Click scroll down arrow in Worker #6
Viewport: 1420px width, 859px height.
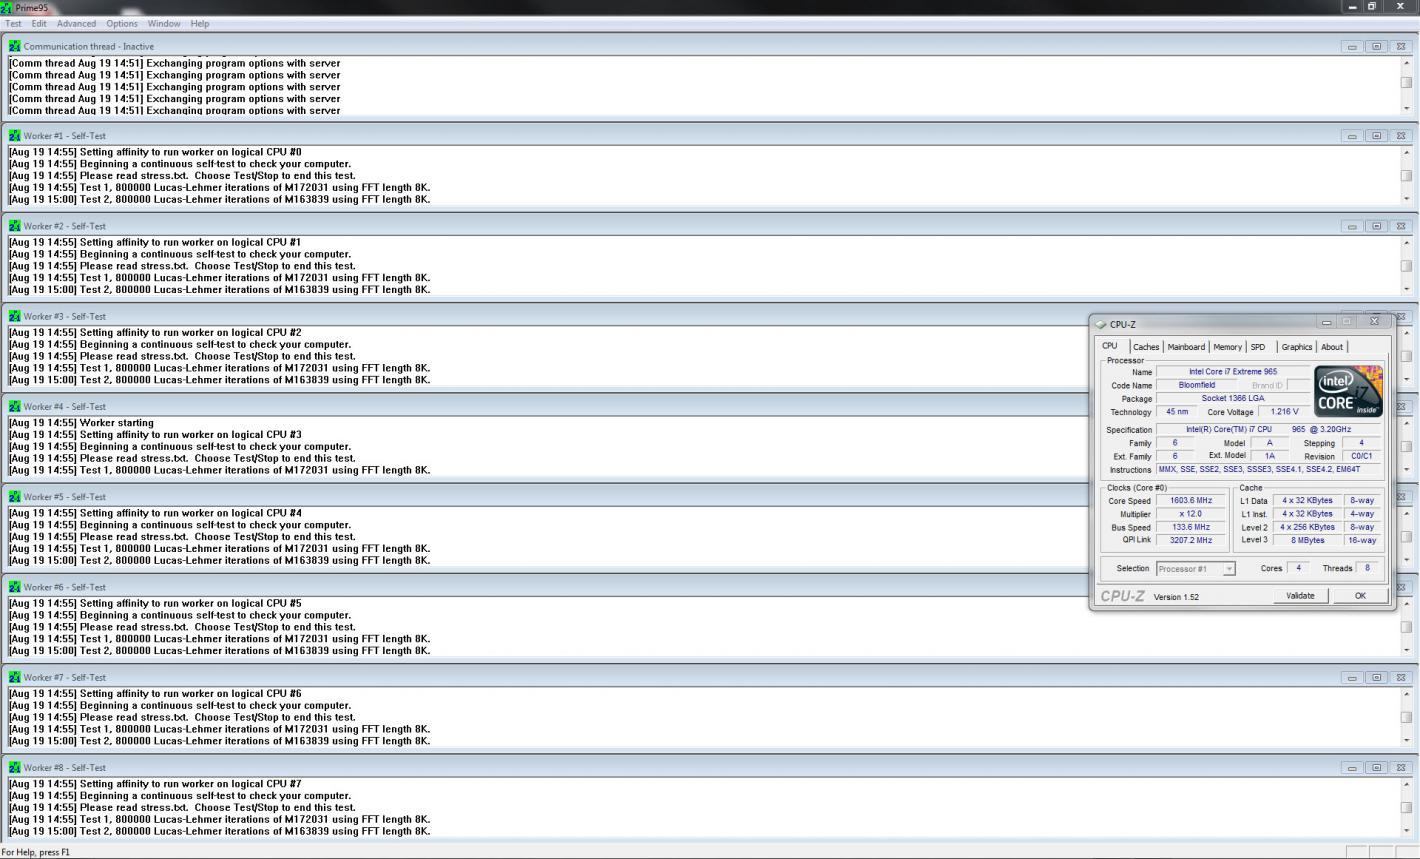1406,650
